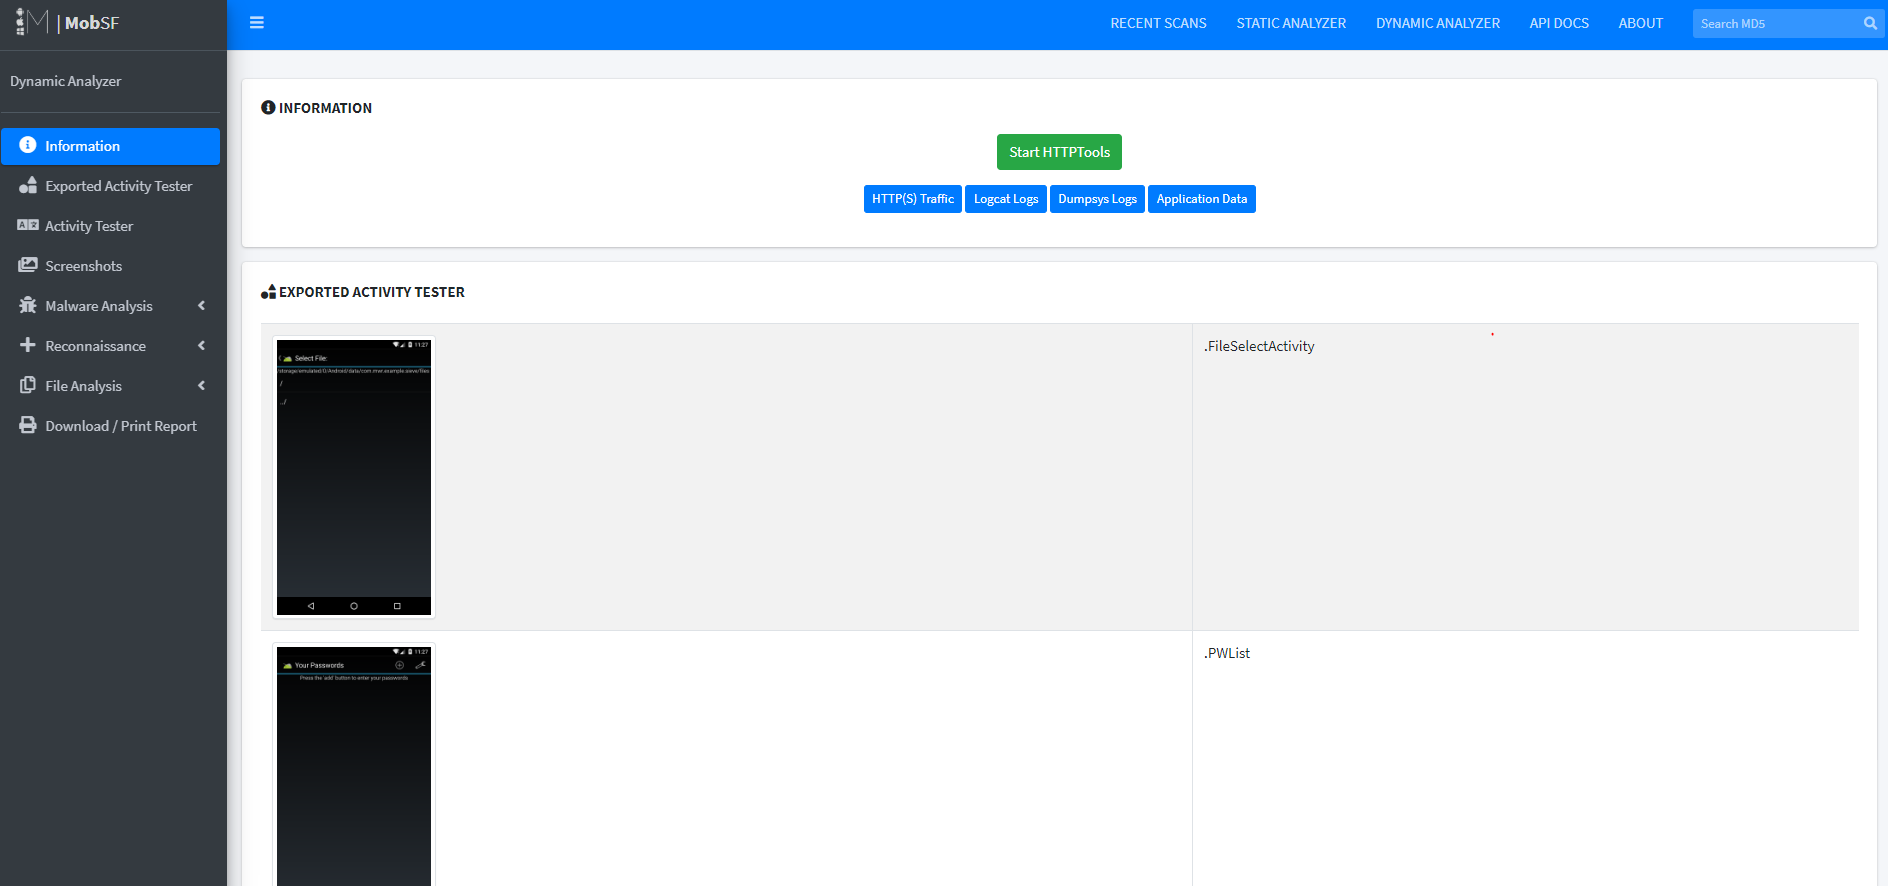This screenshot has height=886, width=1888.
Task: Expand the File Analysis submenu arrow
Action: pyautogui.click(x=201, y=386)
